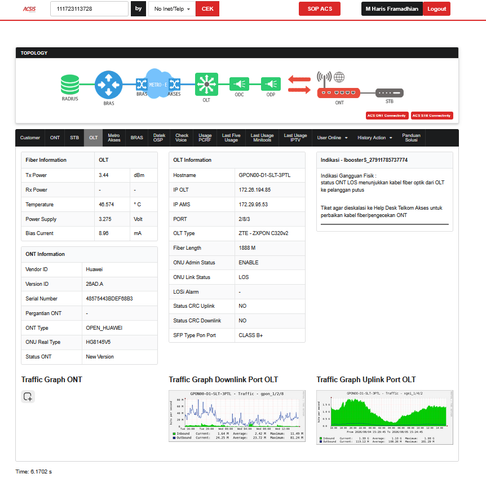Image resolution: width=486 pixels, height=500 pixels.
Task: Select the Power Supply value 3.275
Action: pos(105,219)
